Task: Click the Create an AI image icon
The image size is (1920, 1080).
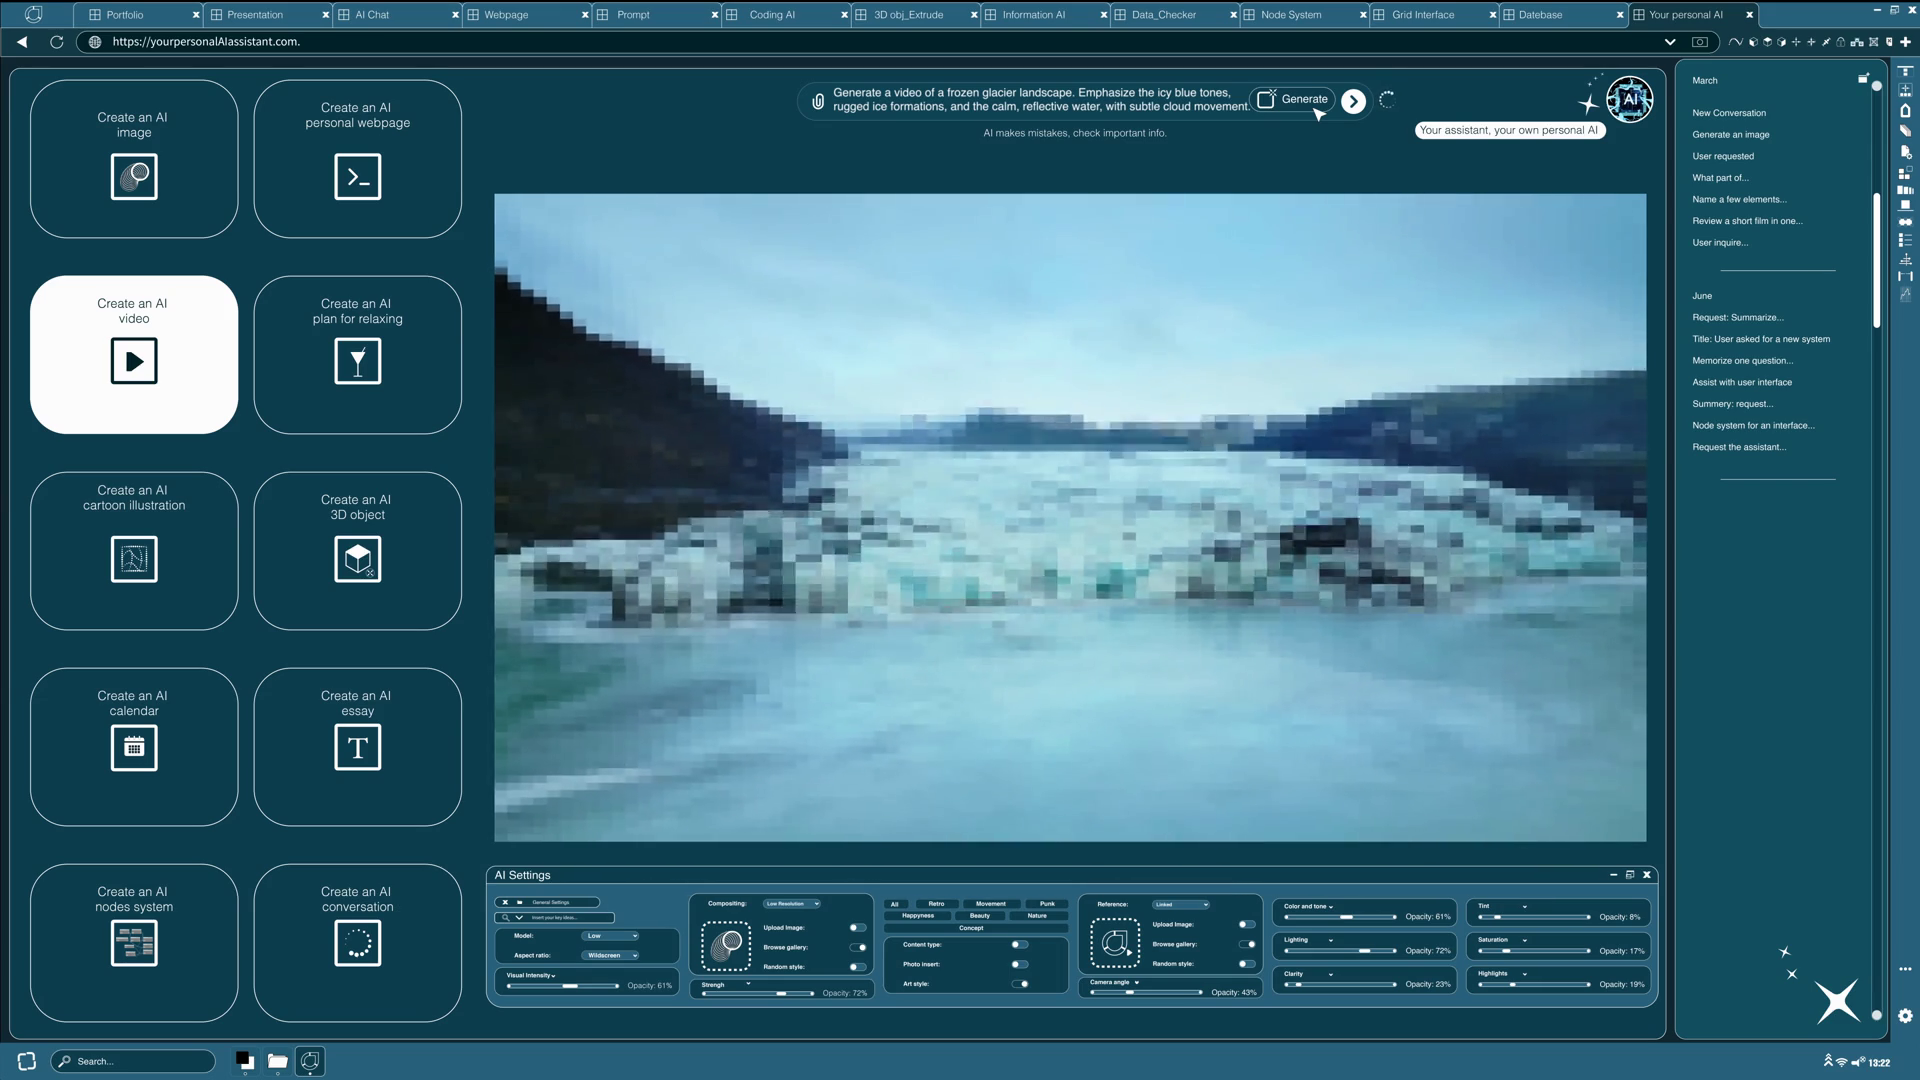Action: coord(134,177)
